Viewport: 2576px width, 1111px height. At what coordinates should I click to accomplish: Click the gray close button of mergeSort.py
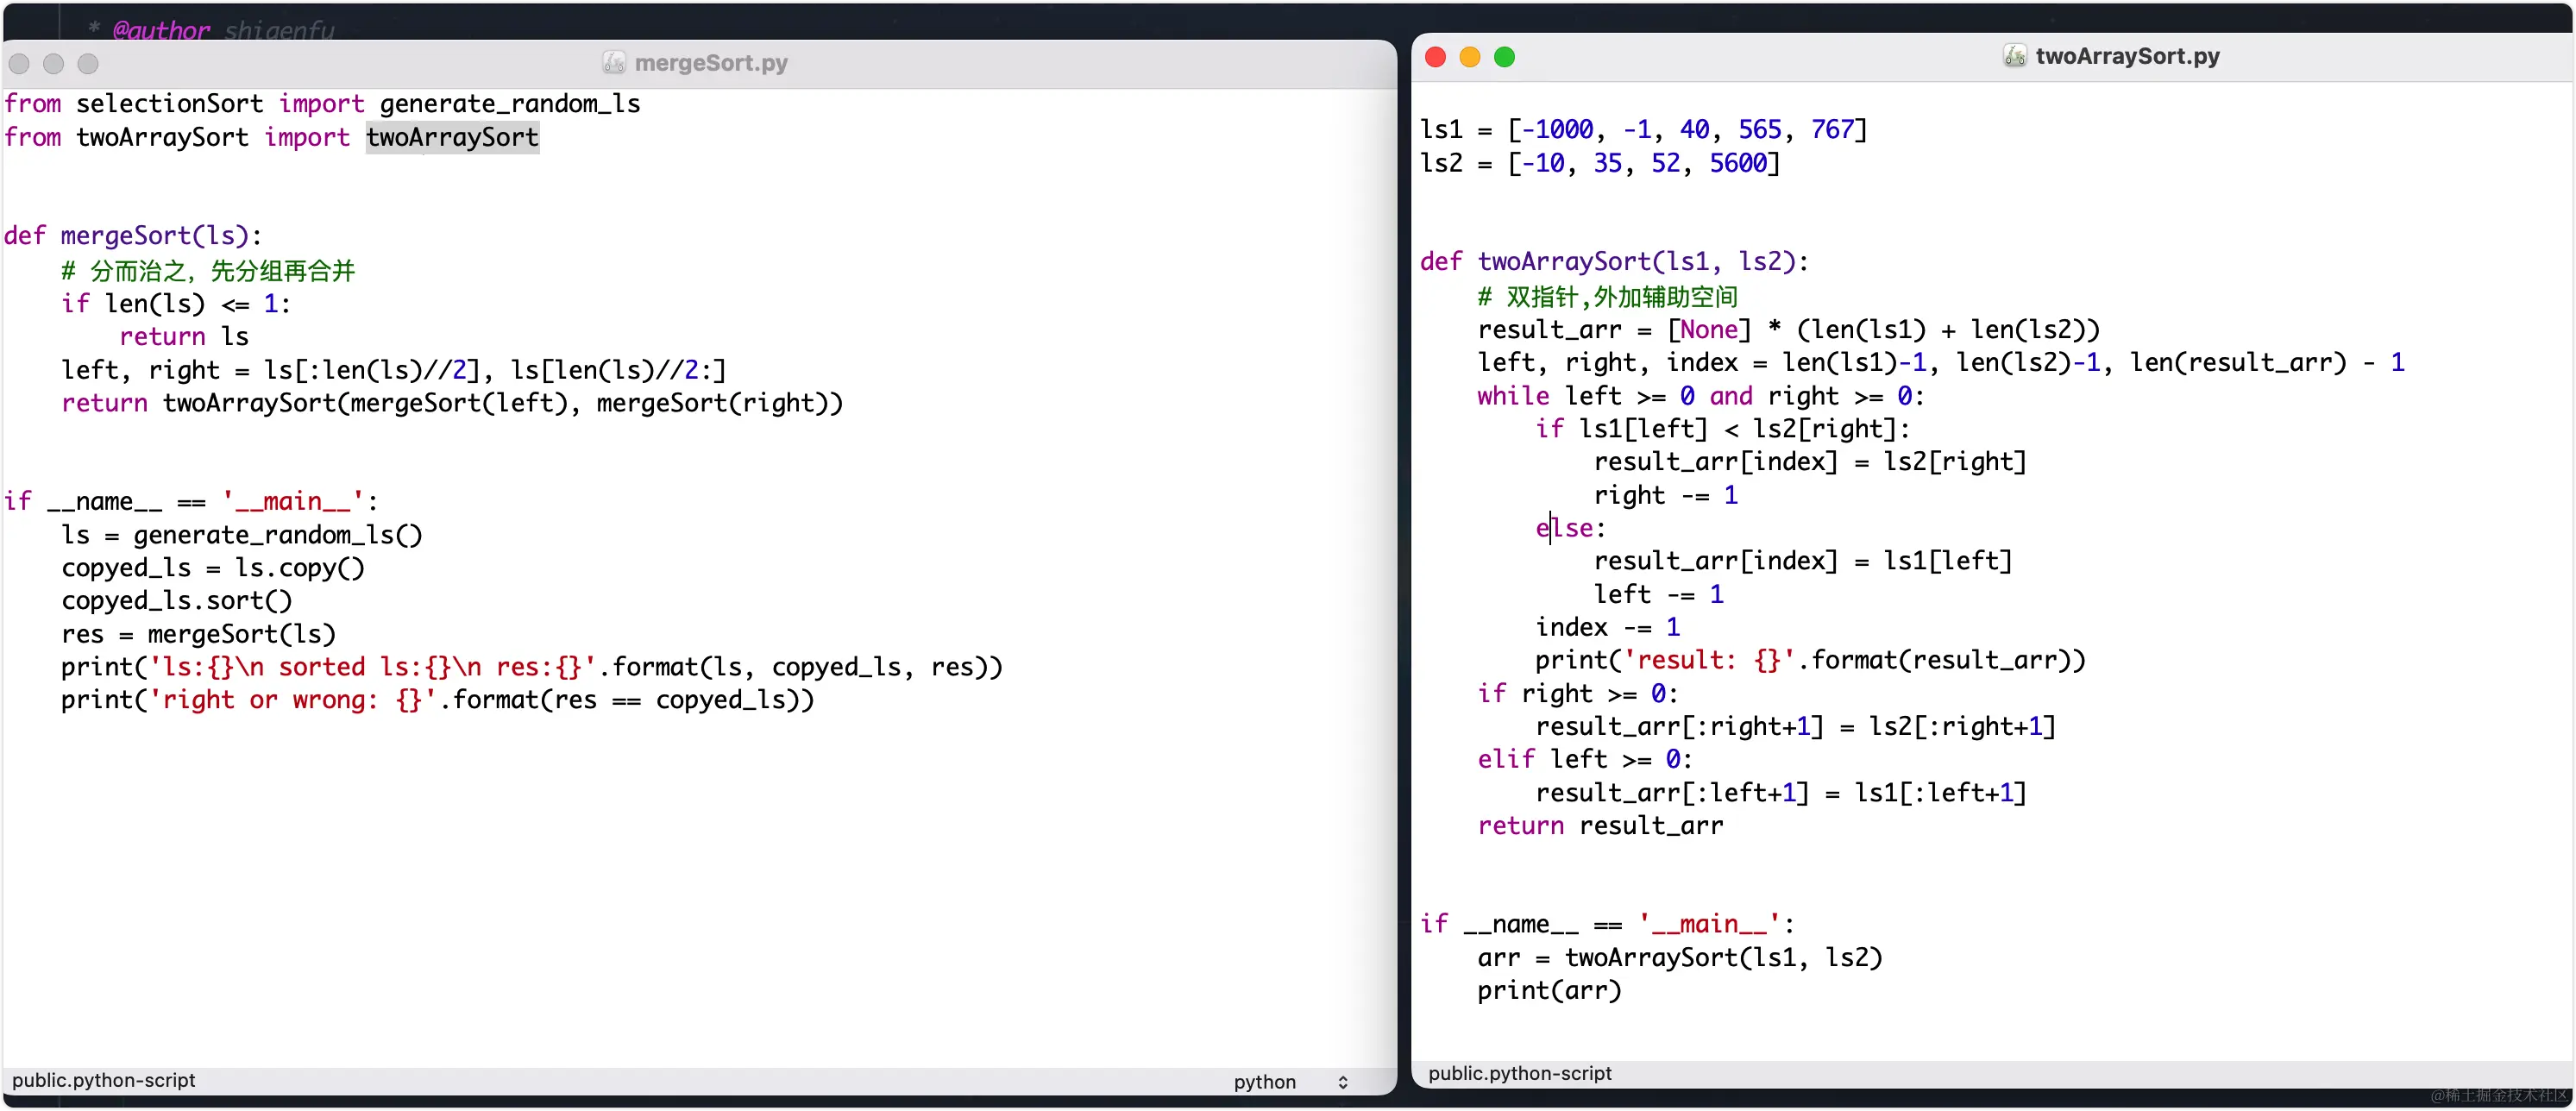coord(19,64)
